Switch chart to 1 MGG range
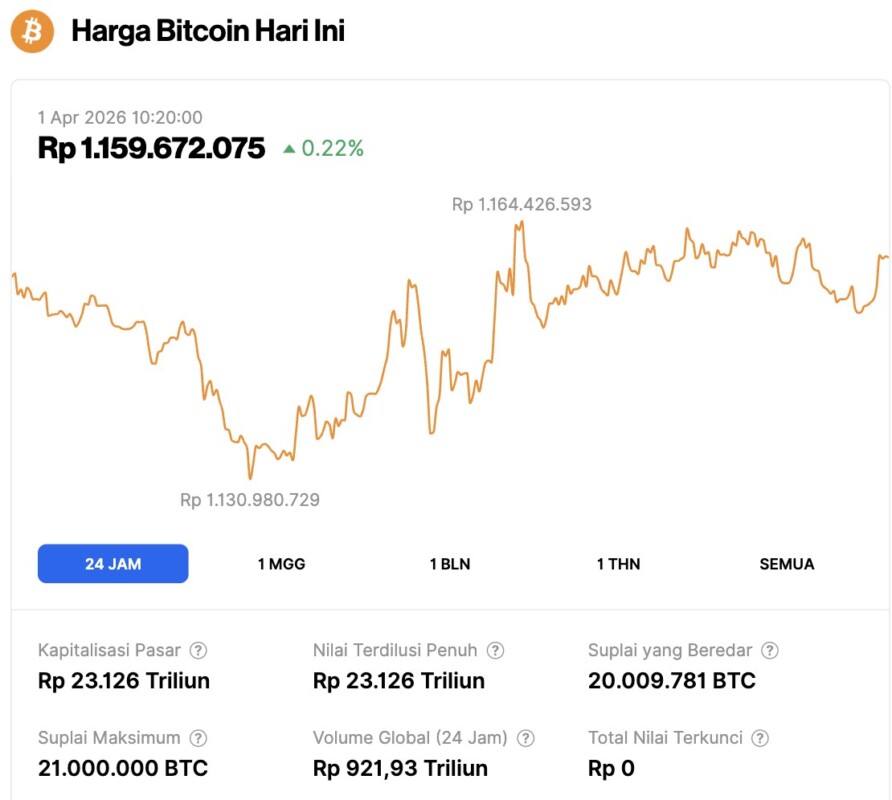 (x=281, y=564)
